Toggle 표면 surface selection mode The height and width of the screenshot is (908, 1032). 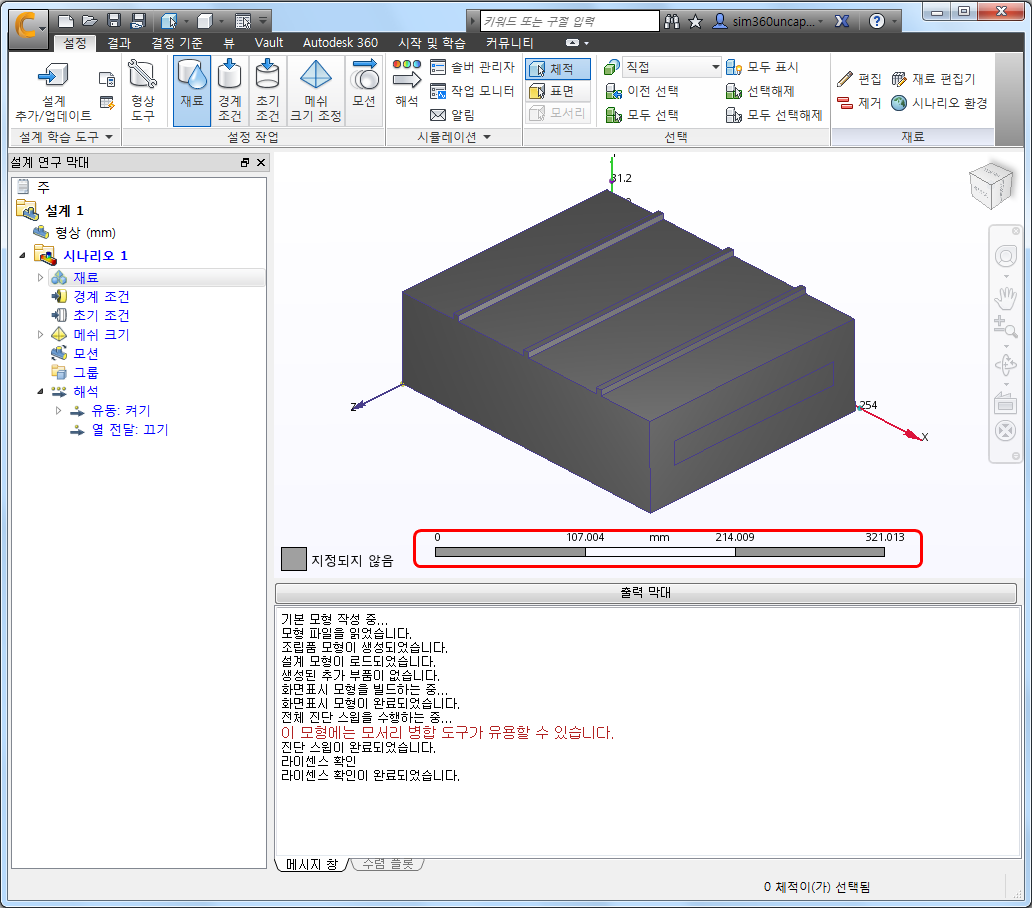click(x=557, y=91)
